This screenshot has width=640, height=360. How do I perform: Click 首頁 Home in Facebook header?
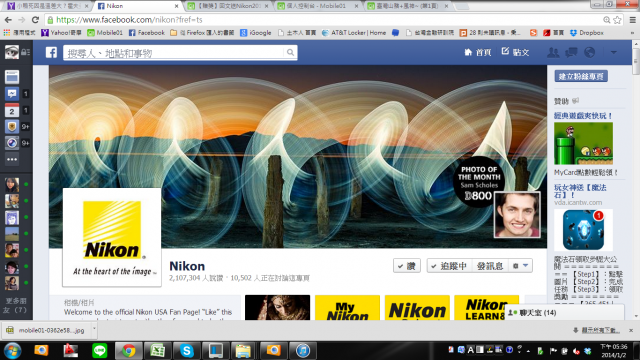(x=478, y=52)
